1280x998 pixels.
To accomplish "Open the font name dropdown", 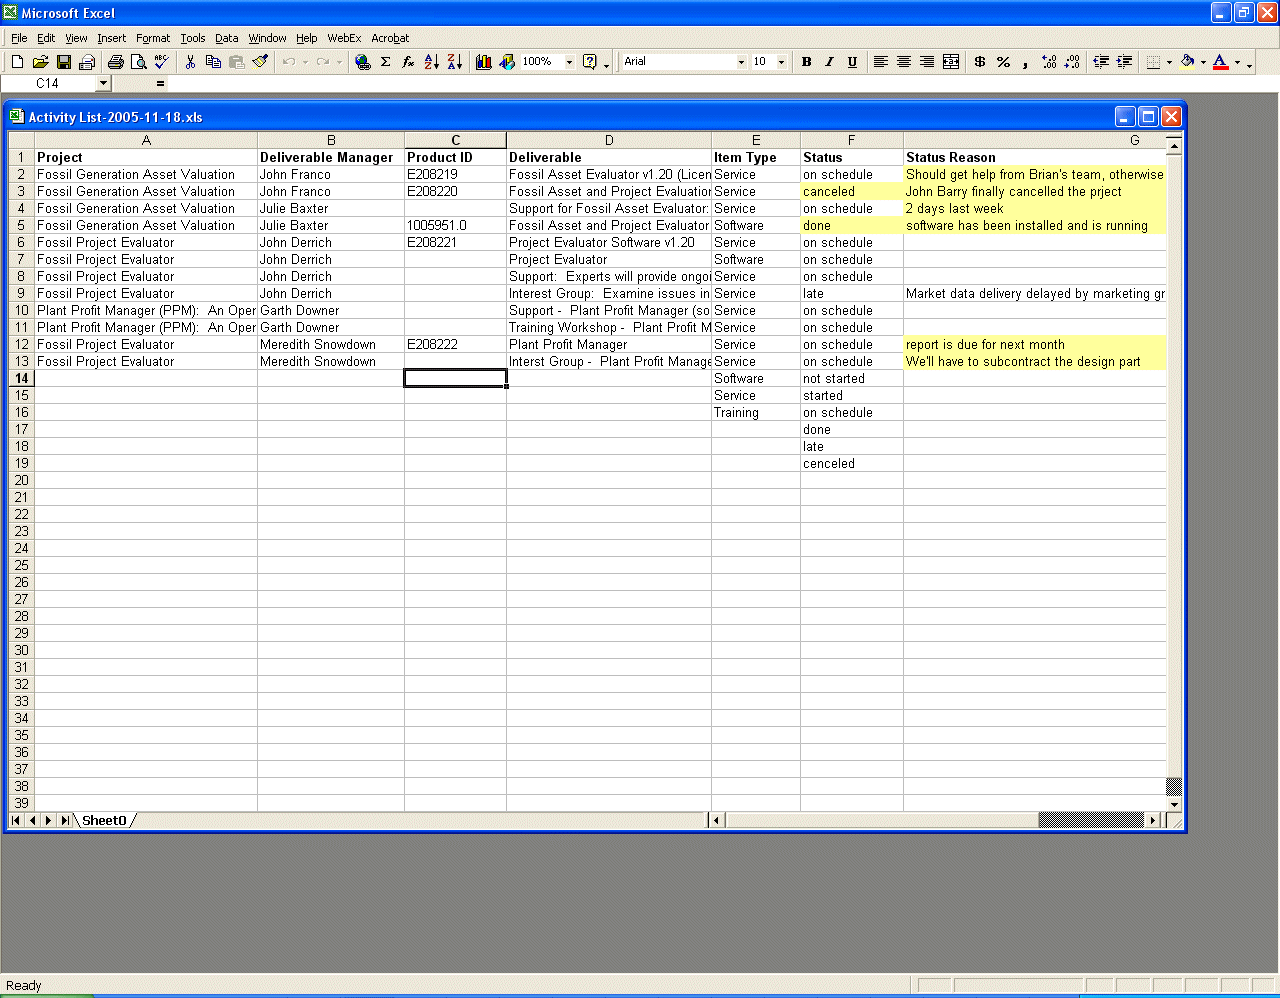I will (741, 62).
